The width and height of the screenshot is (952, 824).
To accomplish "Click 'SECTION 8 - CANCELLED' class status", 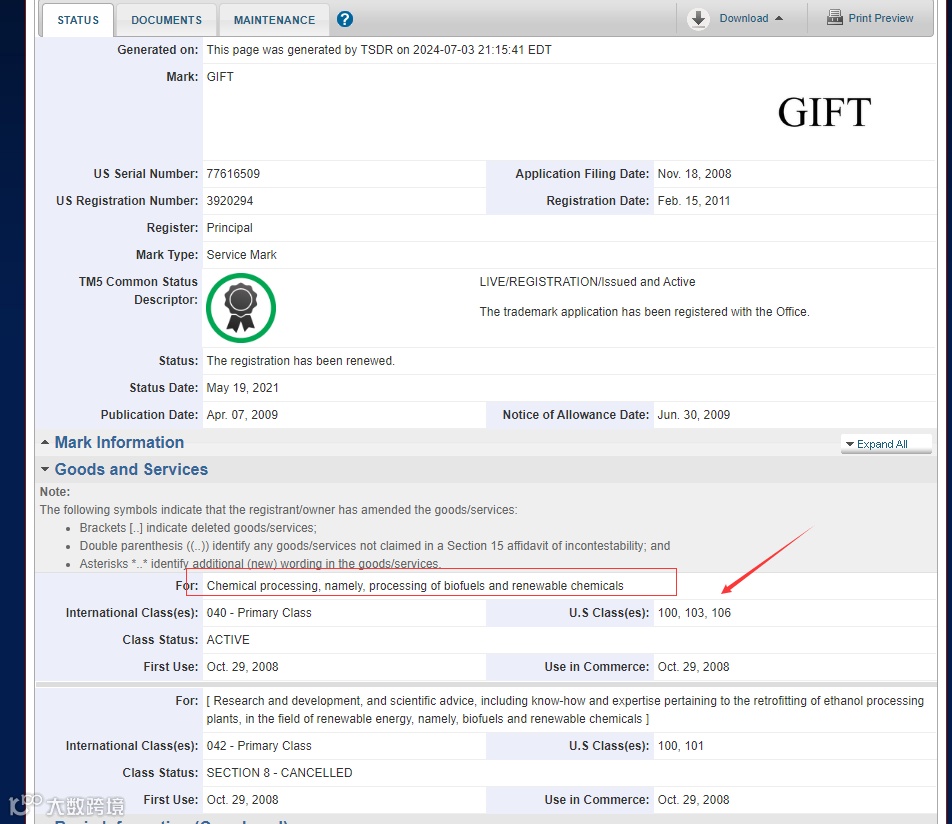I will click(x=279, y=773).
